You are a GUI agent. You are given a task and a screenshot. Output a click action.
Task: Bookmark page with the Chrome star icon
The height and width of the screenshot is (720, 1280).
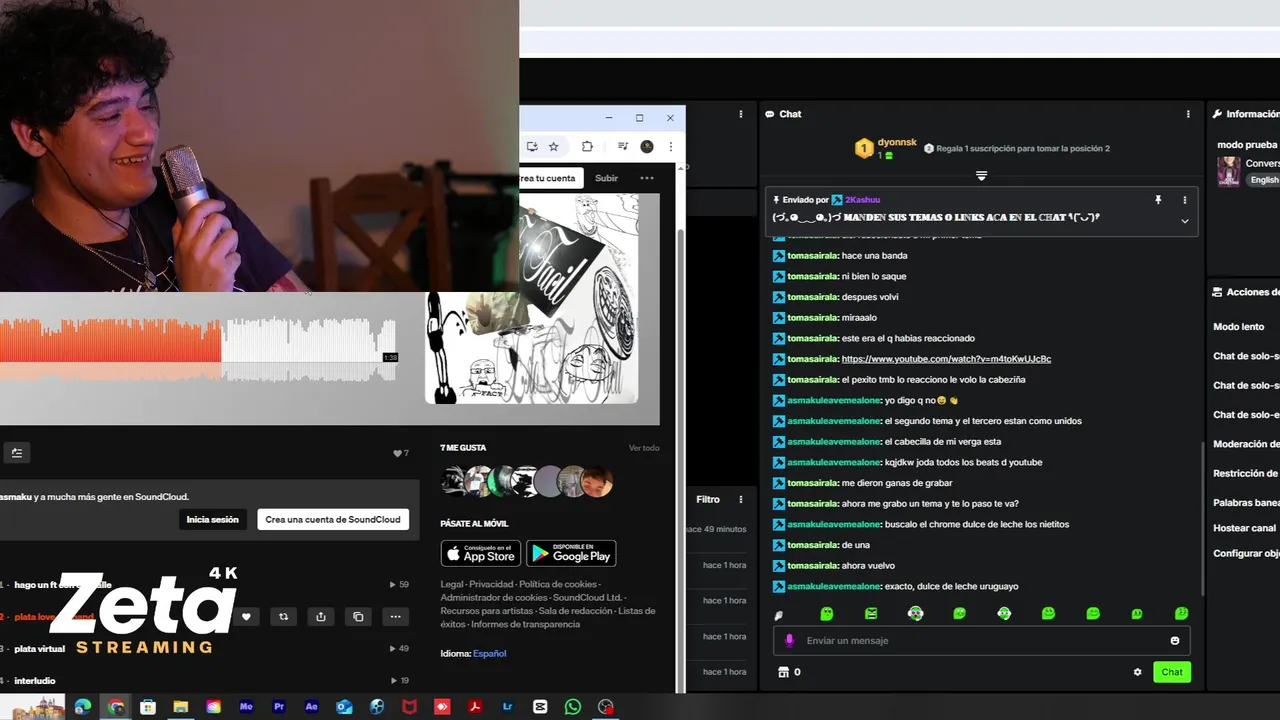pyautogui.click(x=554, y=146)
